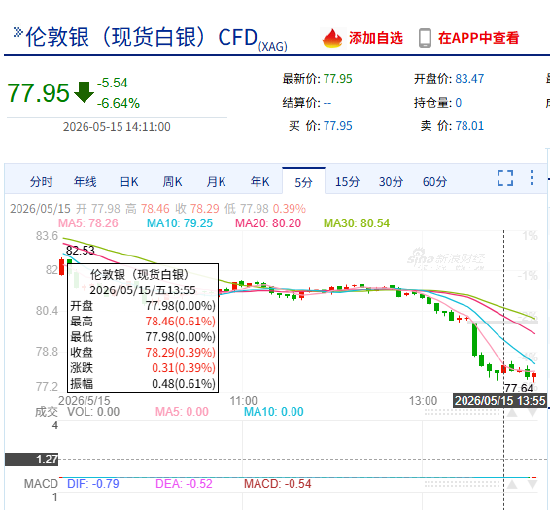Click the 在APP中查看 link
The width and height of the screenshot is (550, 510).
tap(478, 38)
